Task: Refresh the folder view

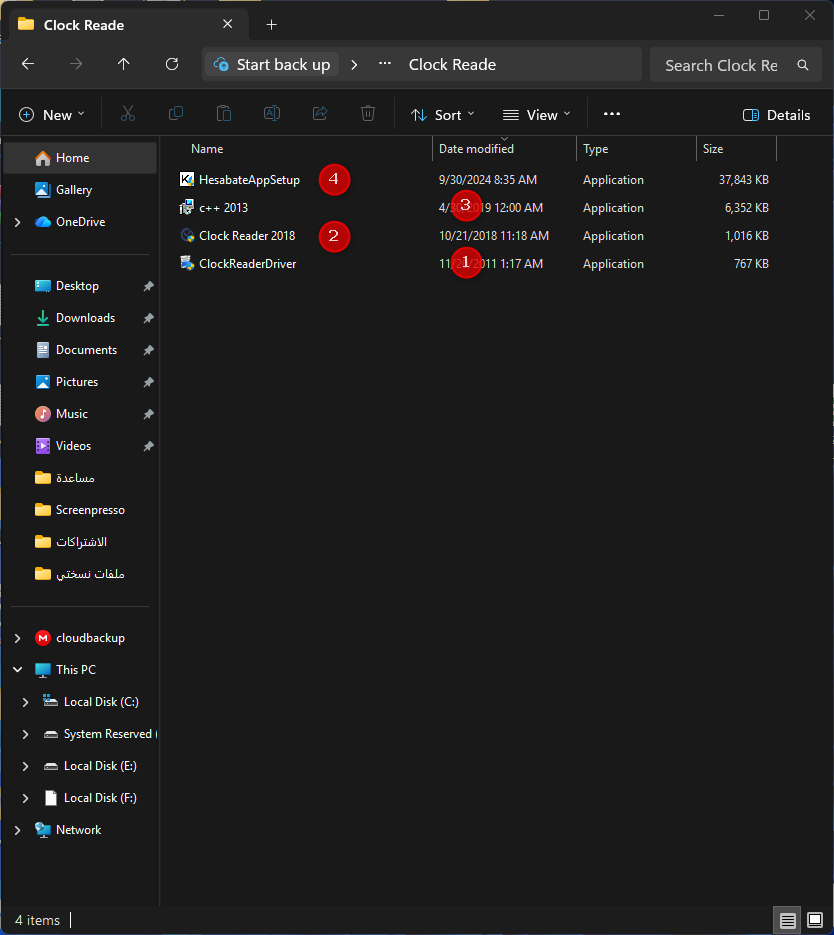Action: coord(172,64)
